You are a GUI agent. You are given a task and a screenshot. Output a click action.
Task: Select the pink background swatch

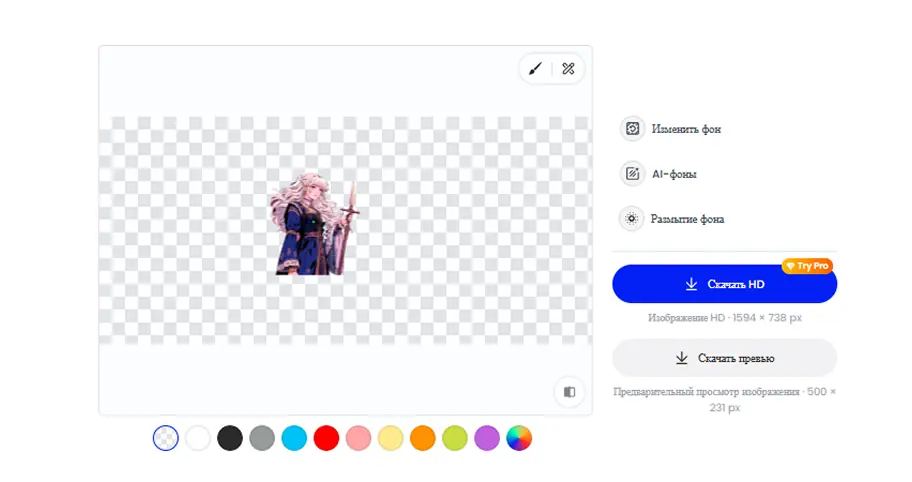pyautogui.click(x=358, y=438)
